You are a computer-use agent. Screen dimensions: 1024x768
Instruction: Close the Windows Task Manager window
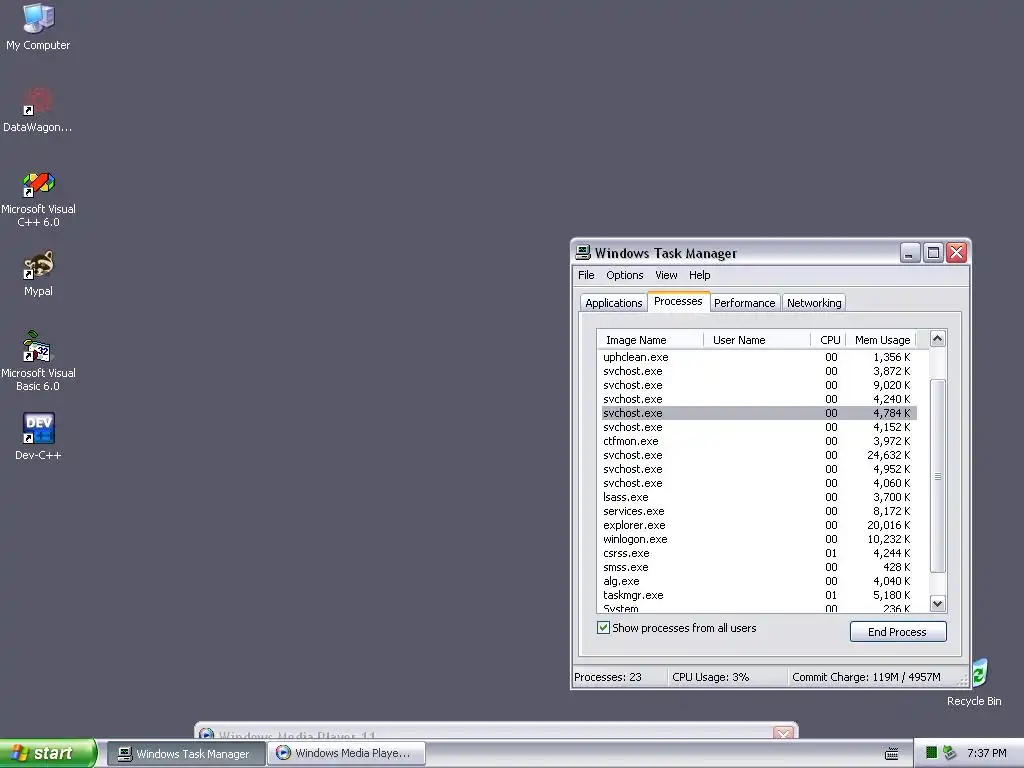click(x=957, y=253)
